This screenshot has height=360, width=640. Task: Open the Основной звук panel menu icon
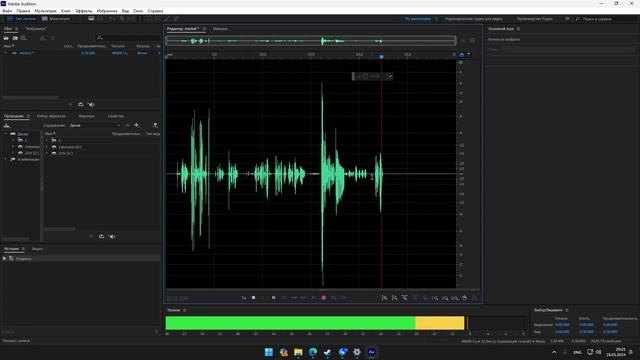click(518, 29)
